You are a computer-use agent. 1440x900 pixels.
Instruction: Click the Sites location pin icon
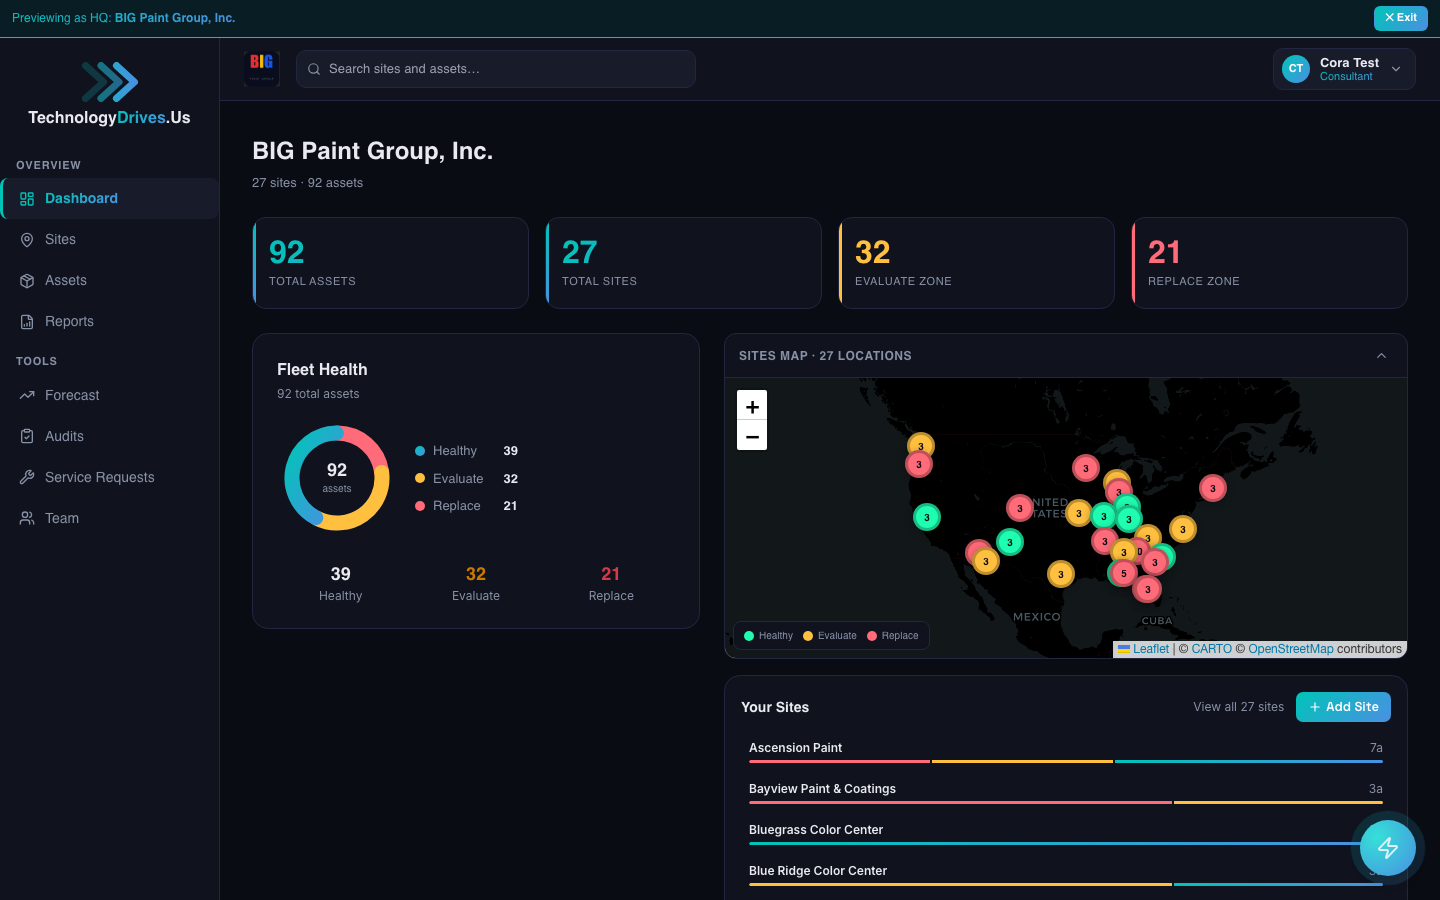tap(27, 240)
